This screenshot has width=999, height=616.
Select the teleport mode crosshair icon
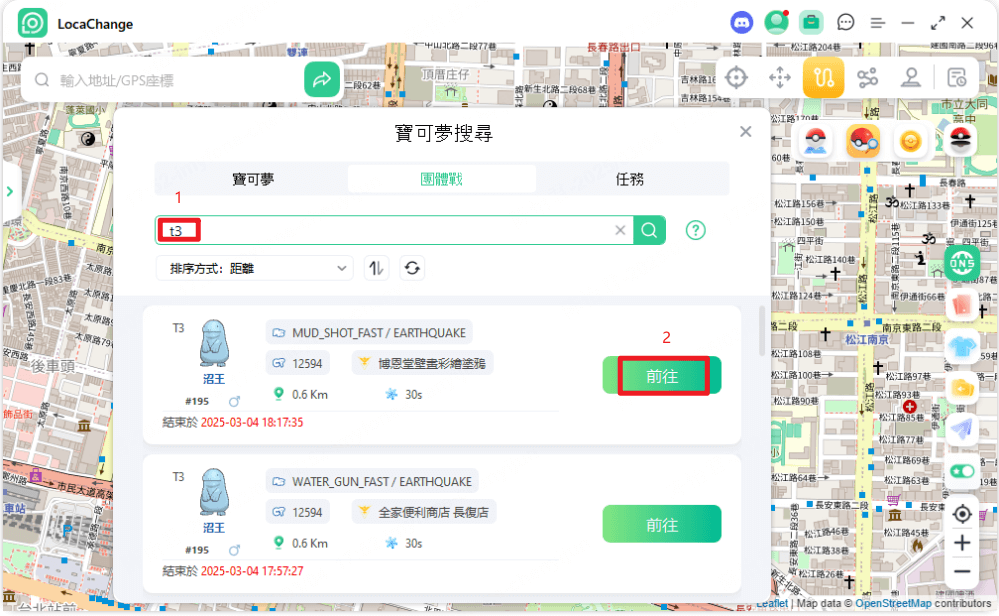click(x=736, y=78)
